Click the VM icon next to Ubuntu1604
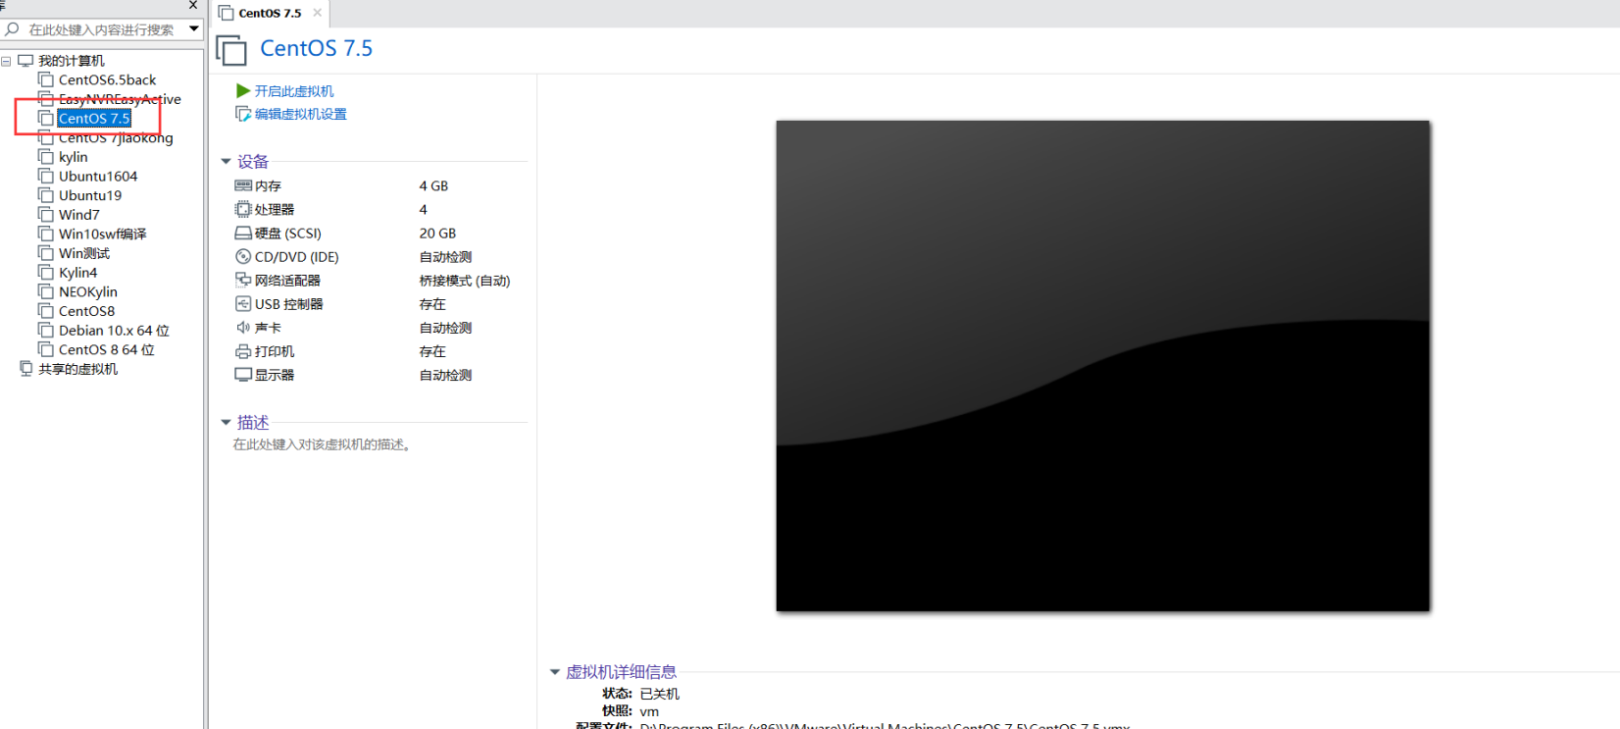The image size is (1620, 729). (45, 176)
